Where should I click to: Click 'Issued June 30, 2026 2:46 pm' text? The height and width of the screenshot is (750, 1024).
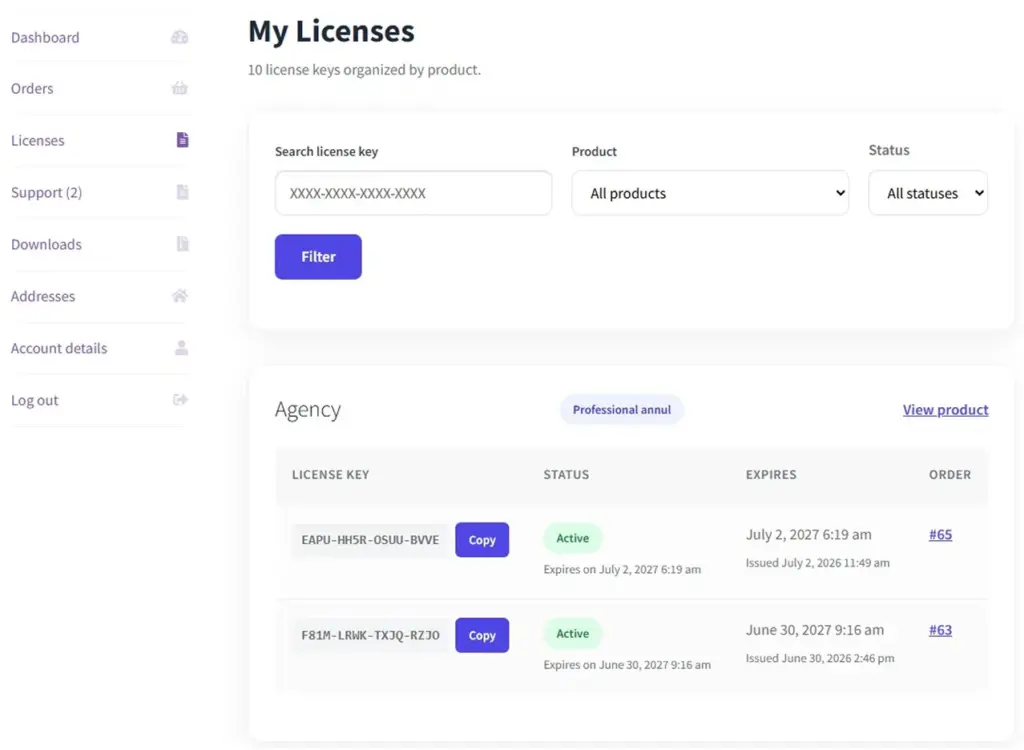coord(820,658)
